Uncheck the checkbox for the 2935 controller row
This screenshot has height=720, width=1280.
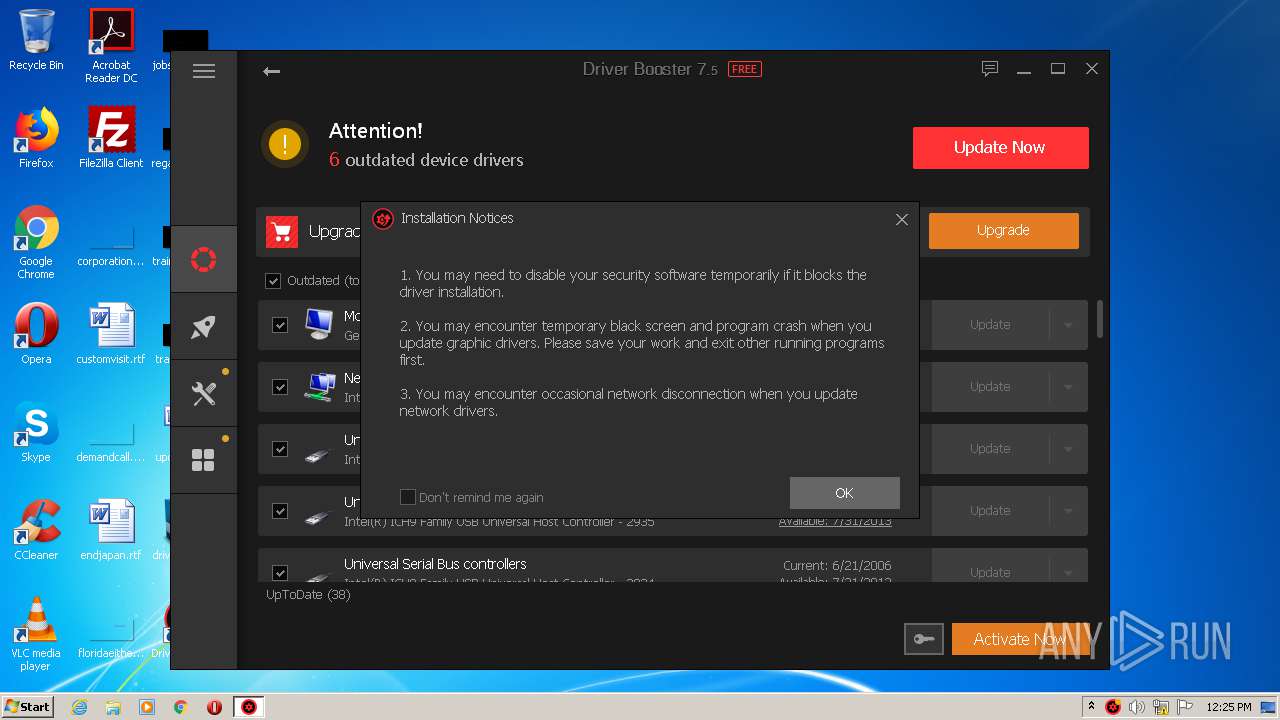(280, 511)
